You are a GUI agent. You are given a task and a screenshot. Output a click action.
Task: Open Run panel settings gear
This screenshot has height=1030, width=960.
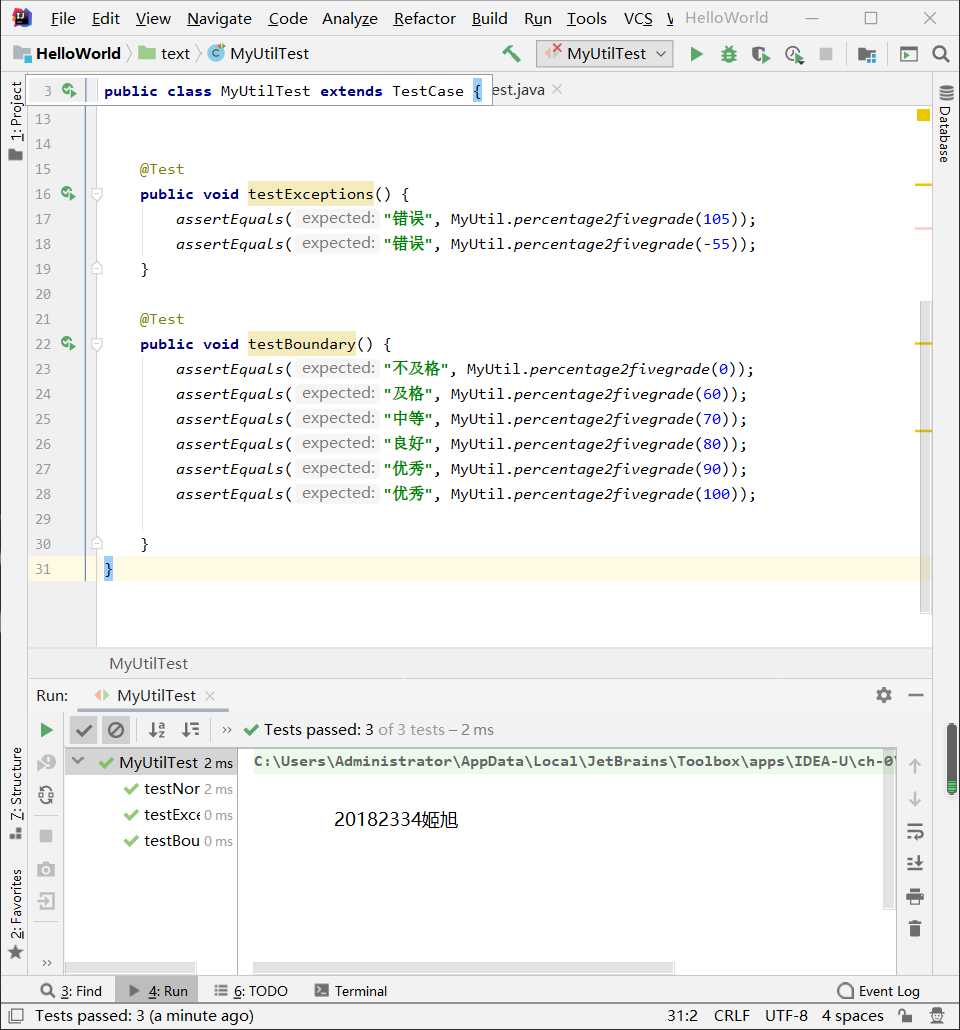click(884, 695)
